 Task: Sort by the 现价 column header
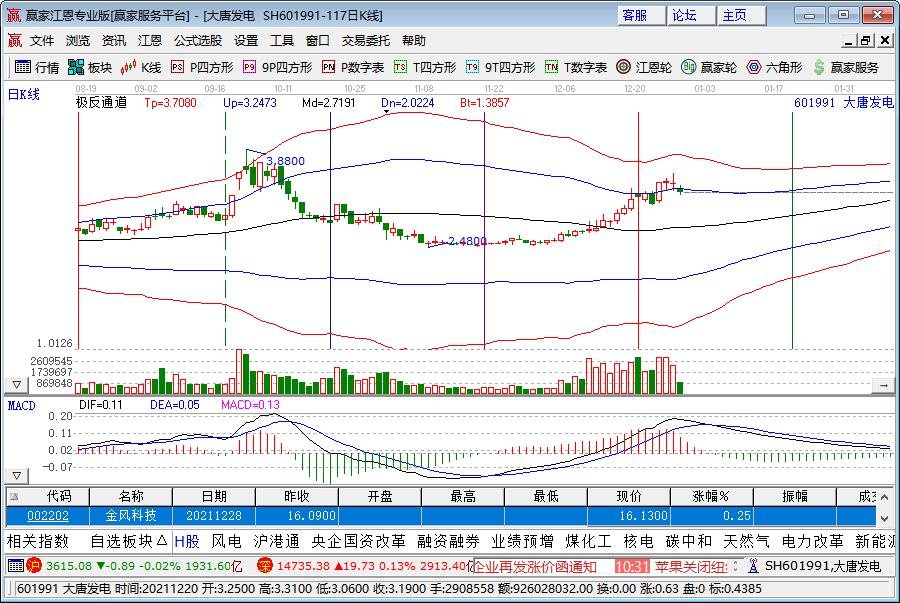pos(629,496)
